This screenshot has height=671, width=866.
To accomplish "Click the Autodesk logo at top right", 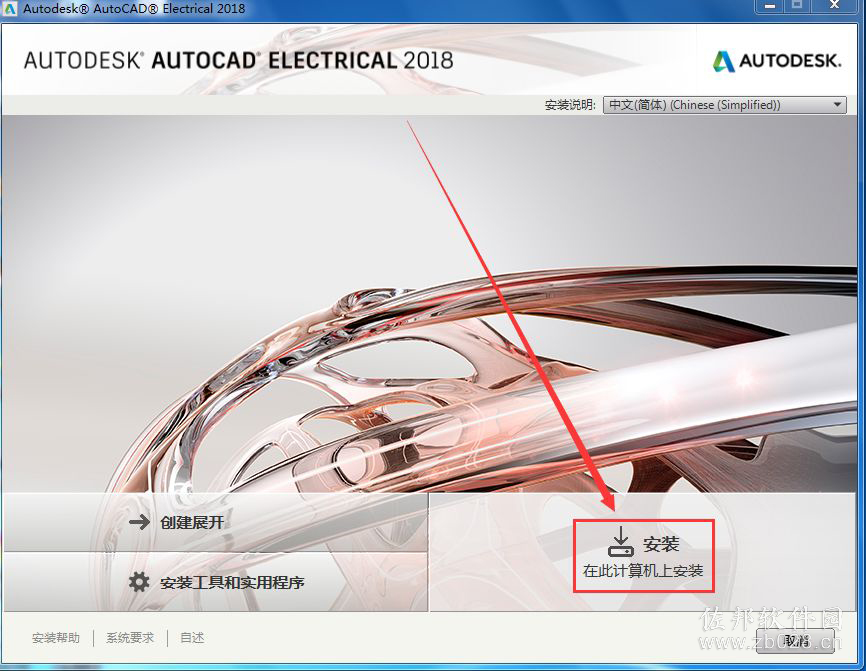I will (777, 61).
